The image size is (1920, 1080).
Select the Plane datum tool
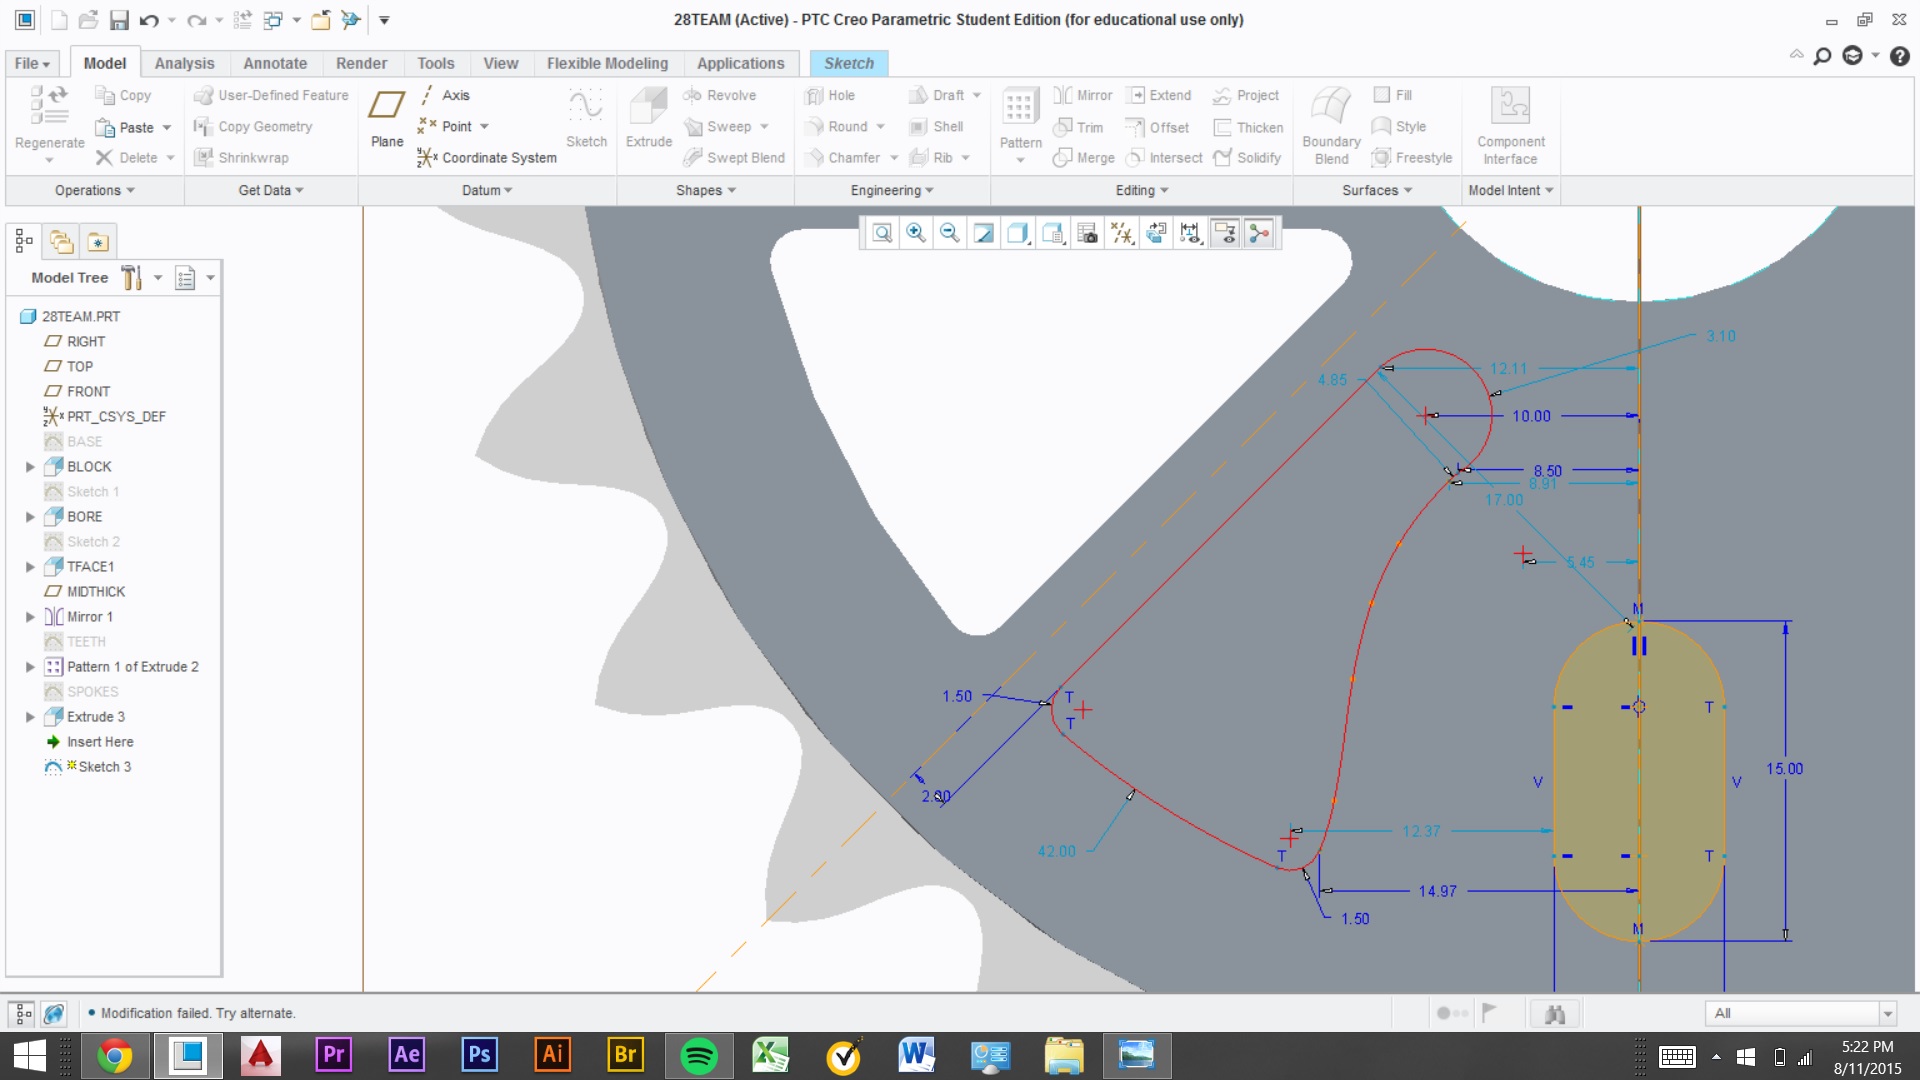tap(387, 117)
